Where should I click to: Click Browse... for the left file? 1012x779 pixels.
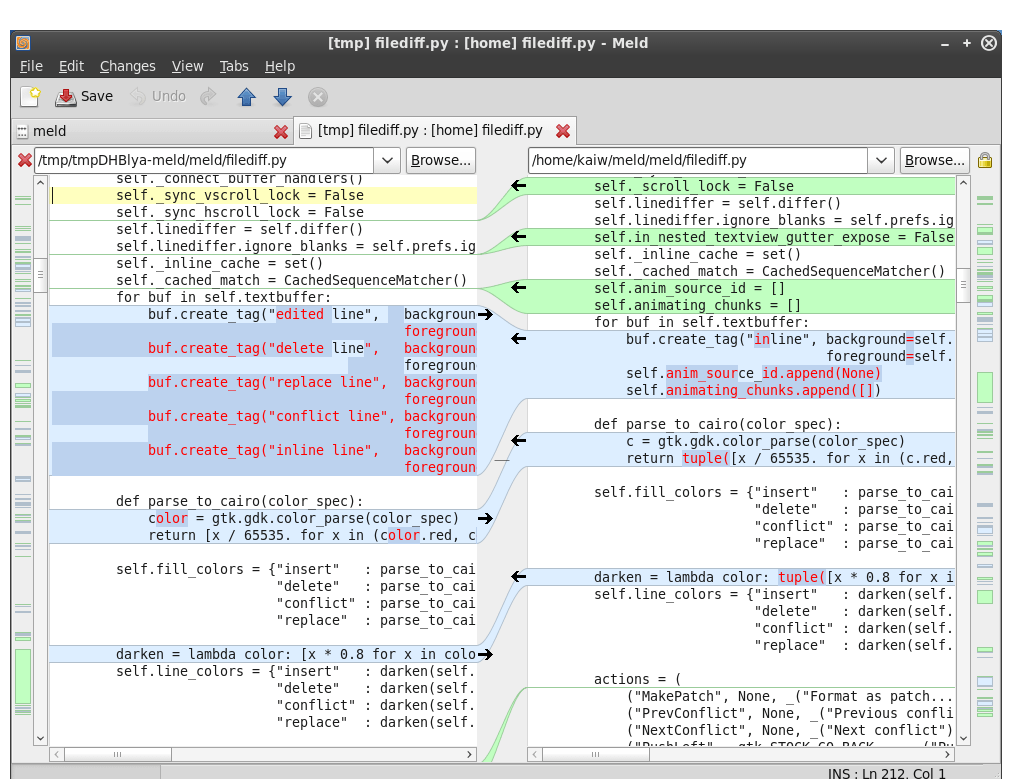pos(440,160)
